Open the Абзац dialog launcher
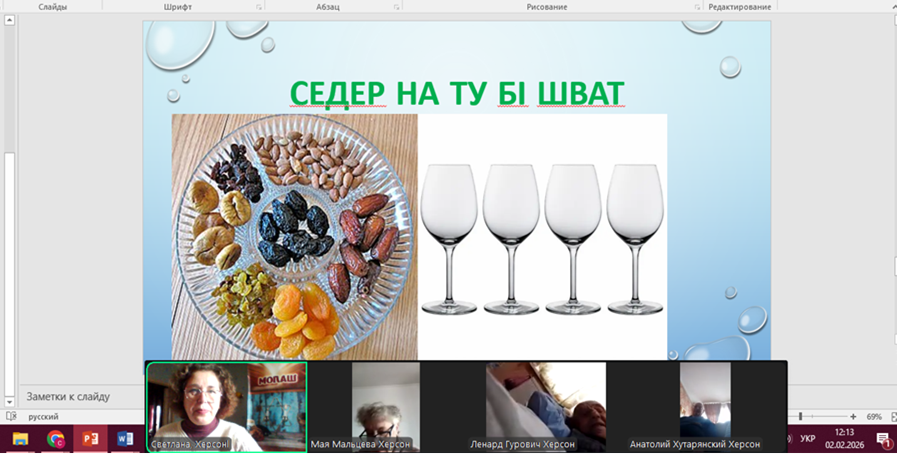Screen dimensions: 897x456 coord(396,7)
